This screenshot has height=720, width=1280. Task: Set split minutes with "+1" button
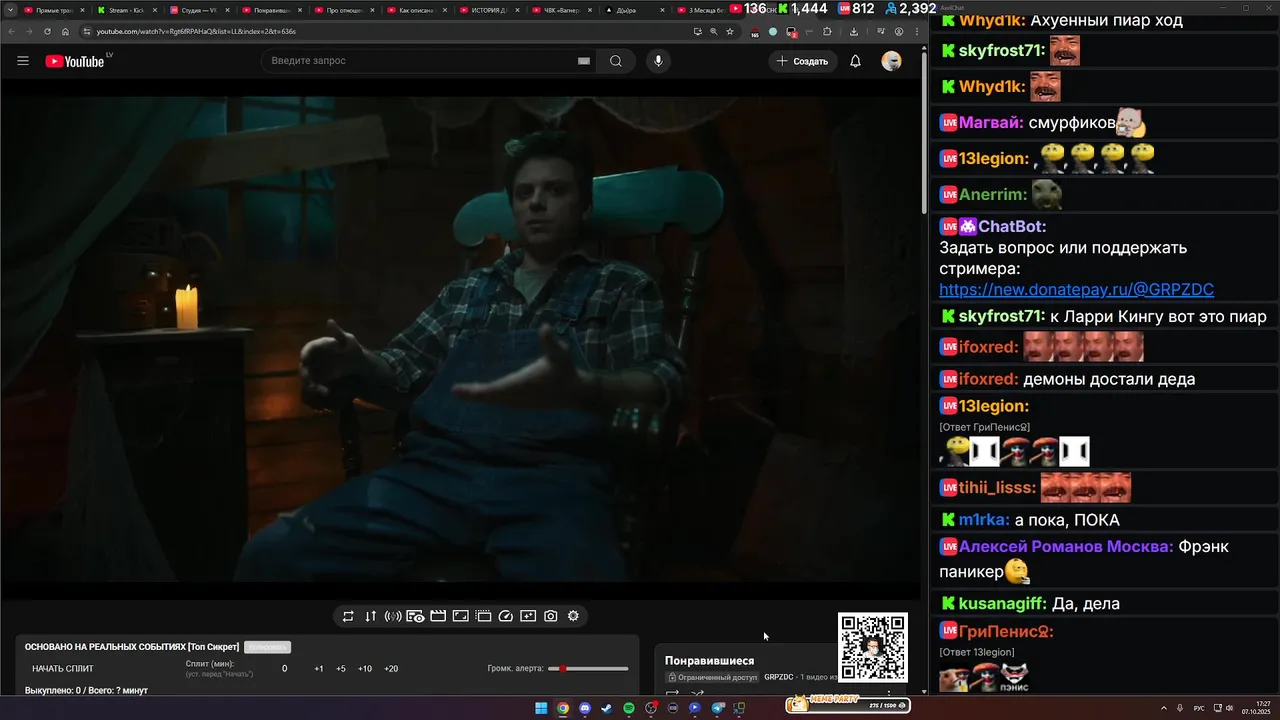(318, 668)
